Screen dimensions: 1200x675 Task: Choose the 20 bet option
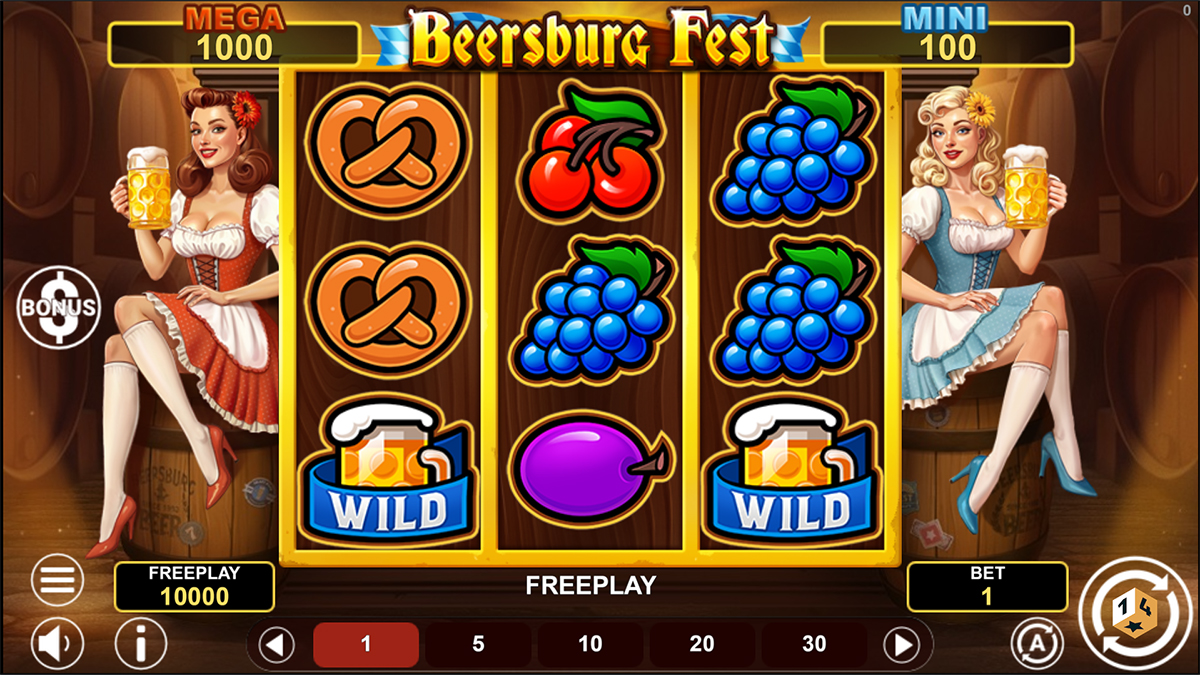click(702, 645)
